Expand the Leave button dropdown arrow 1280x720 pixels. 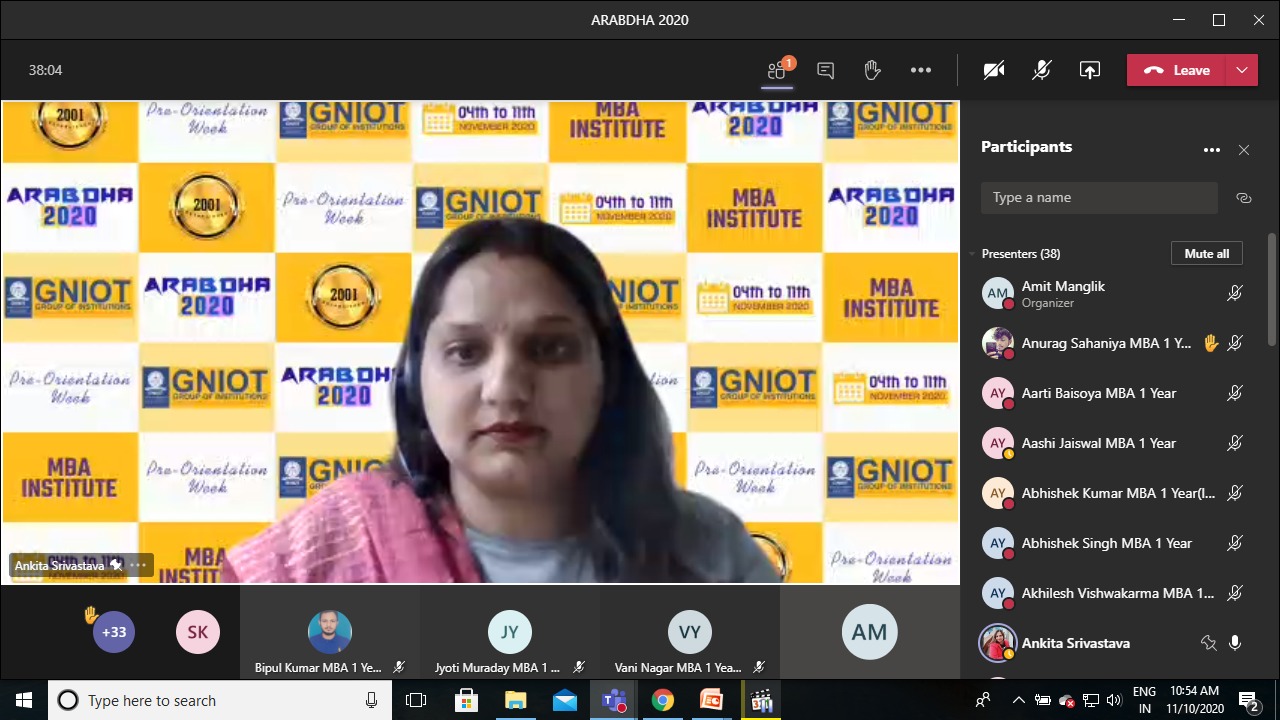tap(1242, 70)
